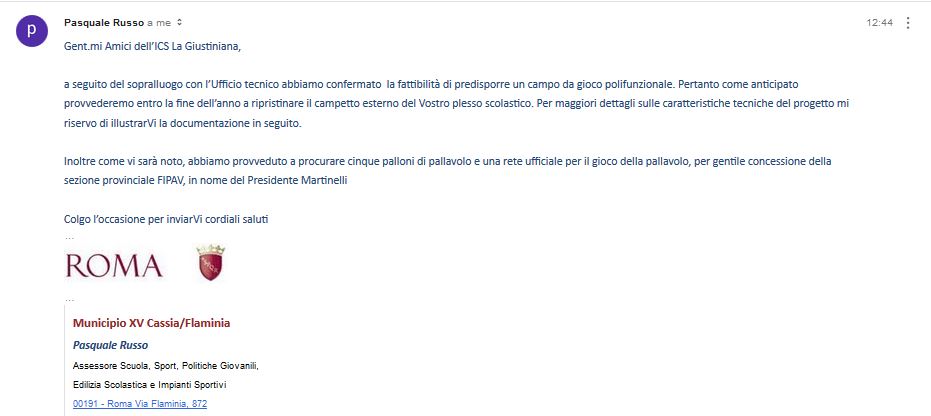Expand recipient details arrow next to 'a me'
931x416 pixels.
[179, 23]
